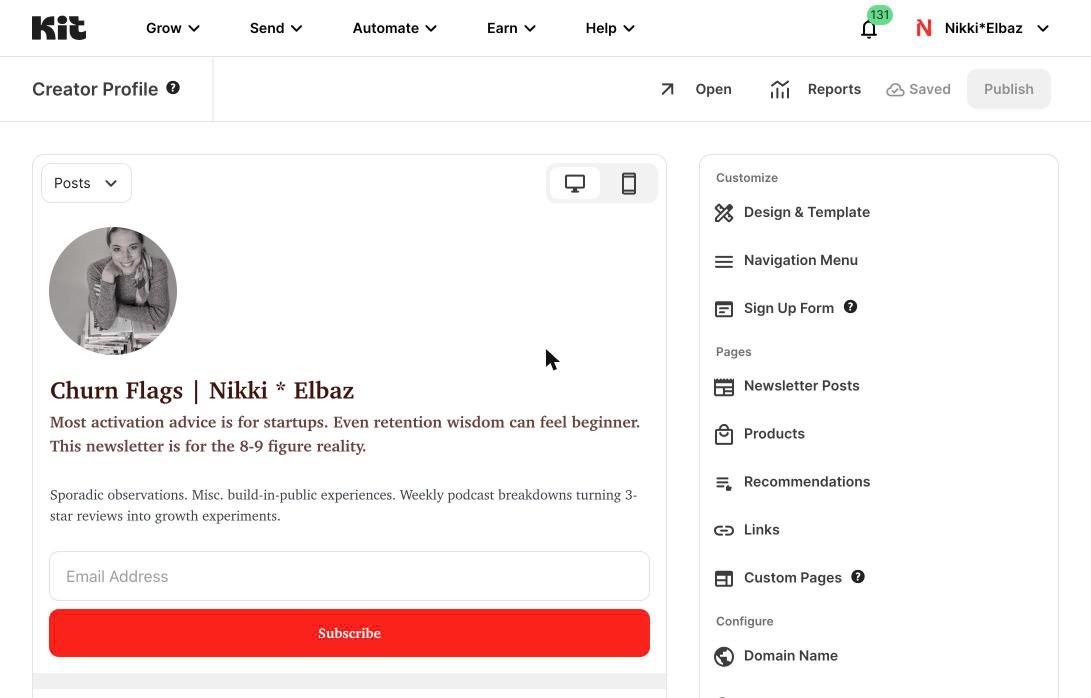Image resolution: width=1091 pixels, height=698 pixels.
Task: Click the Creator Profile help question mark
Action: click(173, 88)
